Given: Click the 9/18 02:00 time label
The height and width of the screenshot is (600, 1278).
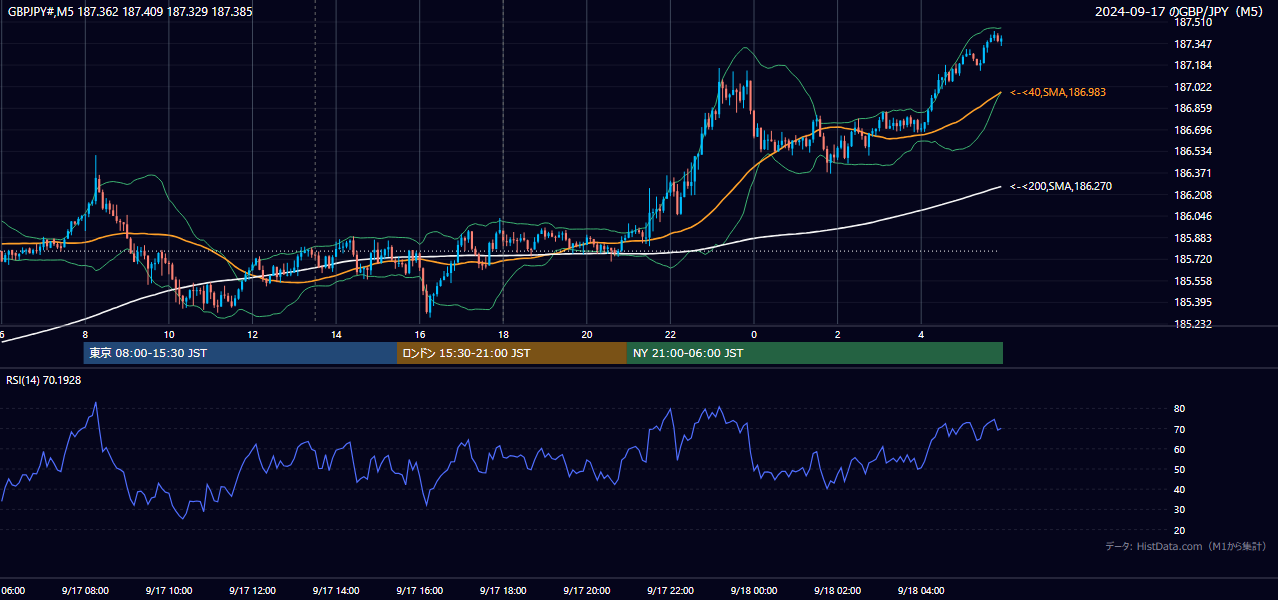Looking at the screenshot, I should (x=837, y=590).
